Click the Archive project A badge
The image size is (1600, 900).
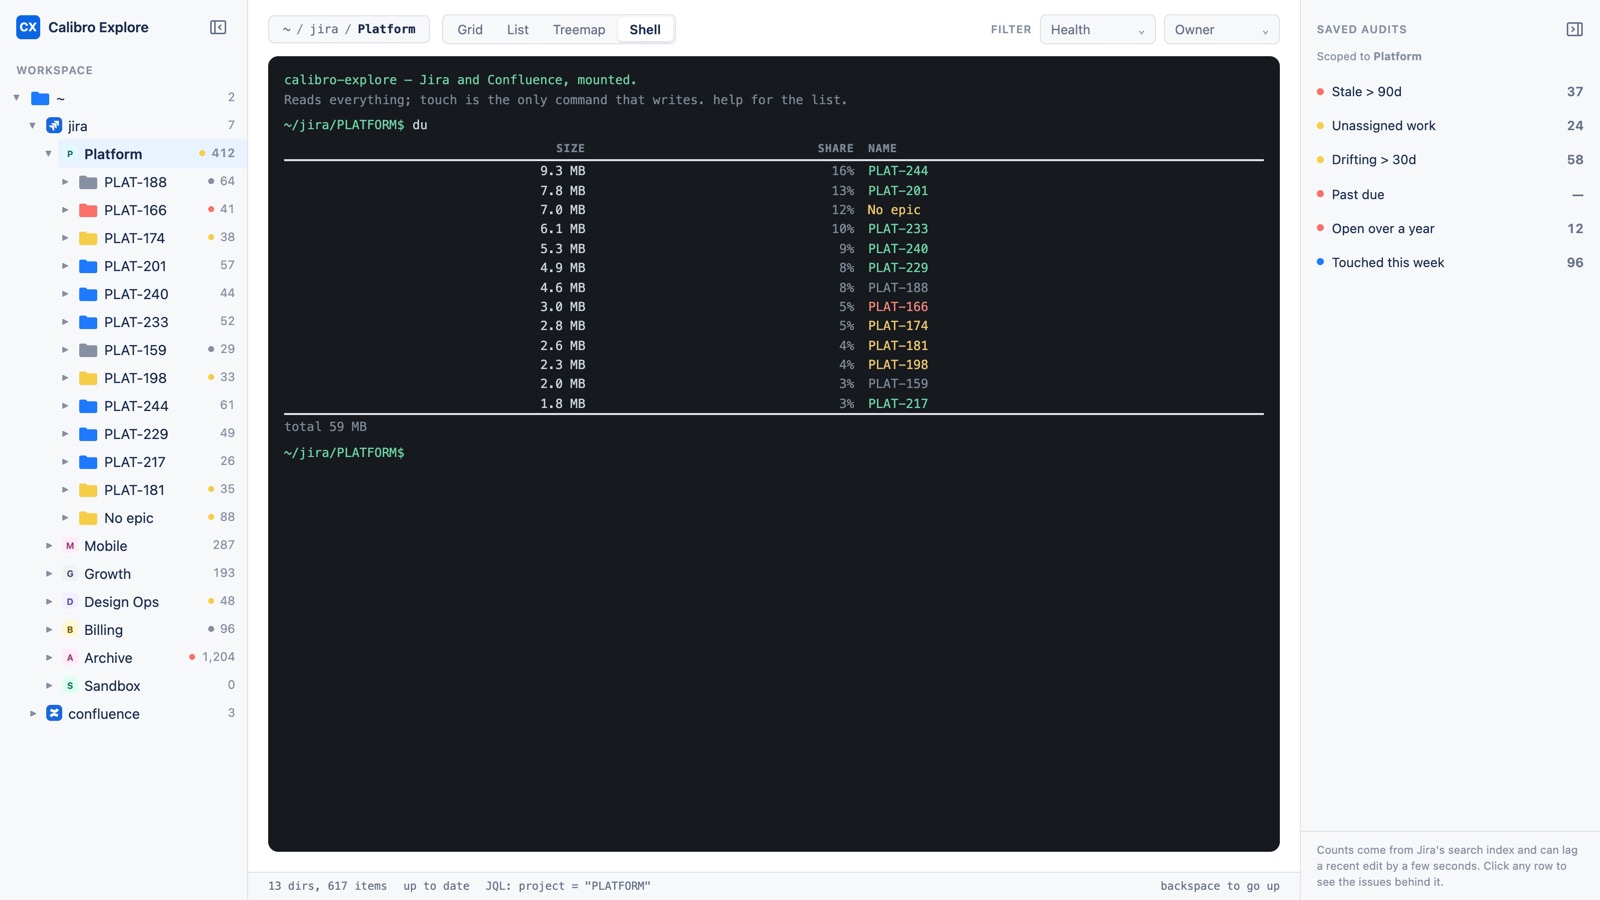(70, 658)
